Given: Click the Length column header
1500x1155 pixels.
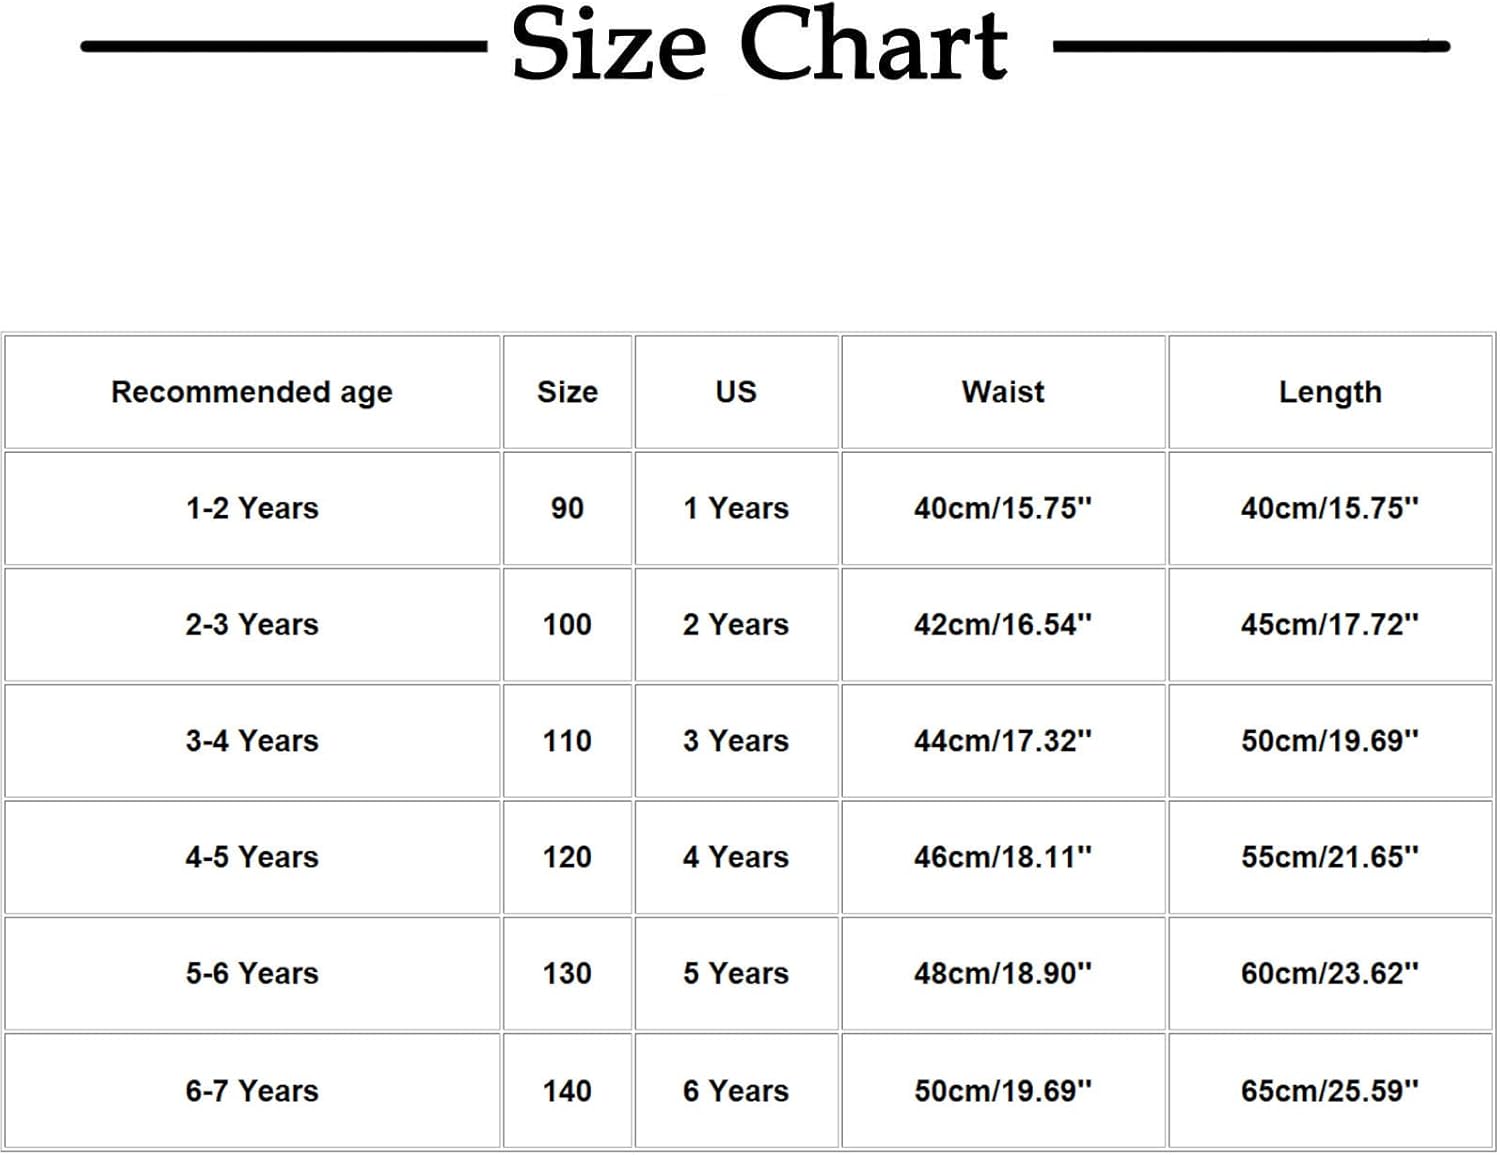Looking at the screenshot, I should (x=1330, y=392).
